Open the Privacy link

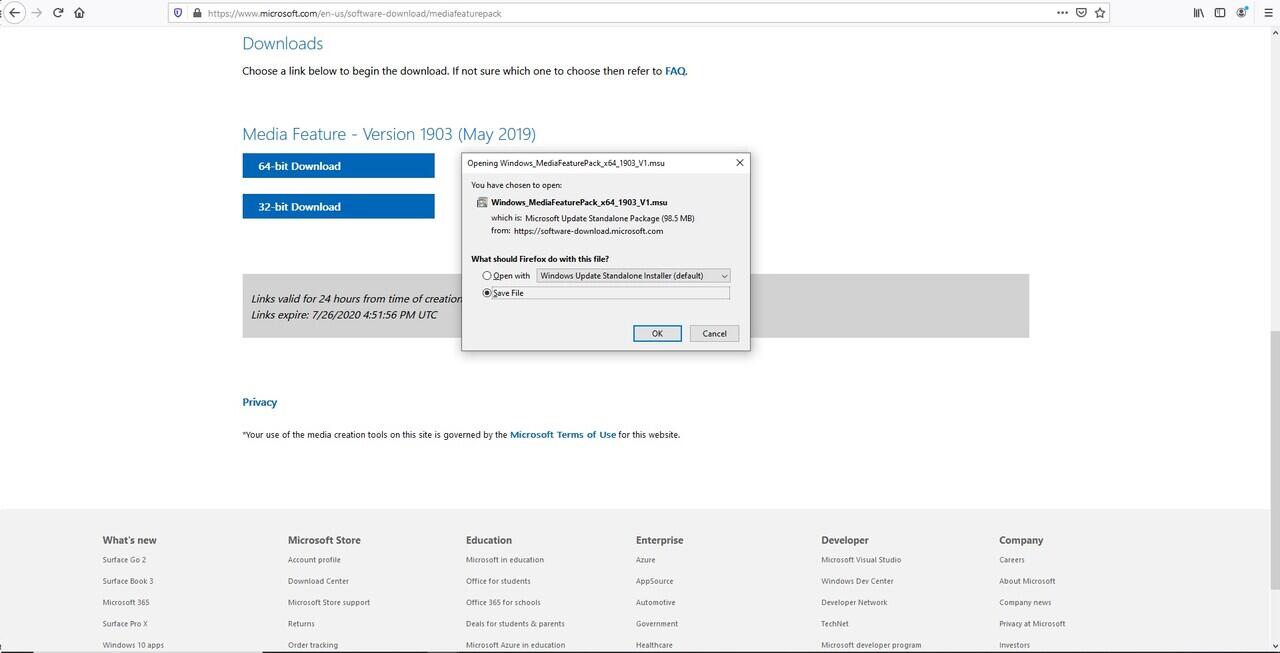(259, 402)
